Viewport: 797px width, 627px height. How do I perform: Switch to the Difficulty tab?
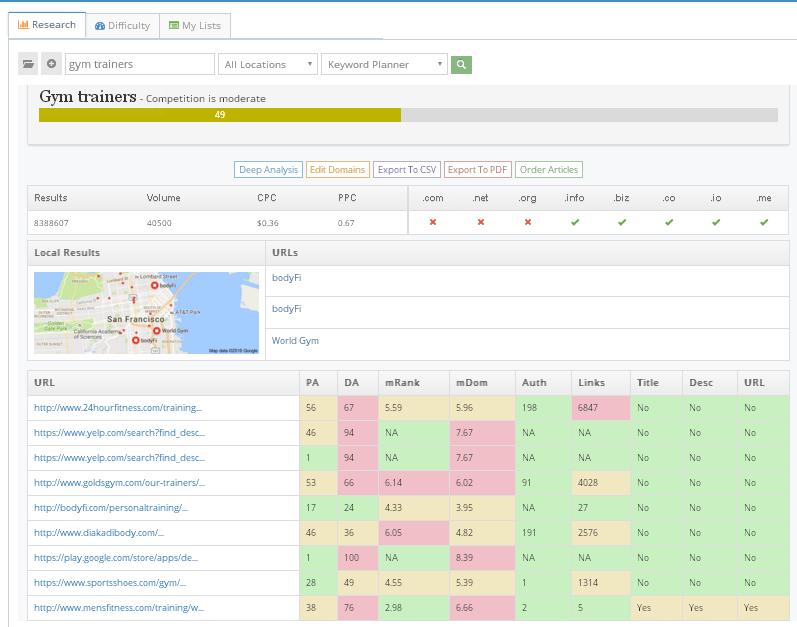click(122, 25)
